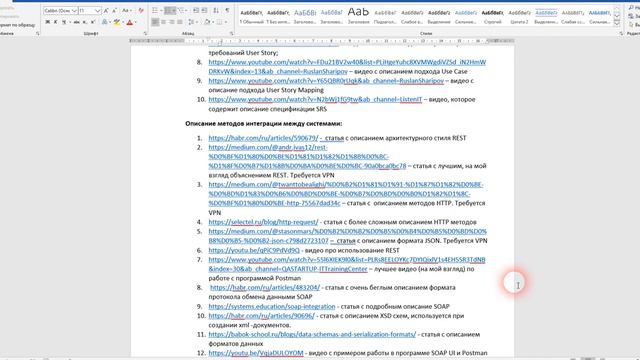The height and width of the screenshot is (360, 640).
Task: Open change case Aa dropdown
Action: point(127,11)
